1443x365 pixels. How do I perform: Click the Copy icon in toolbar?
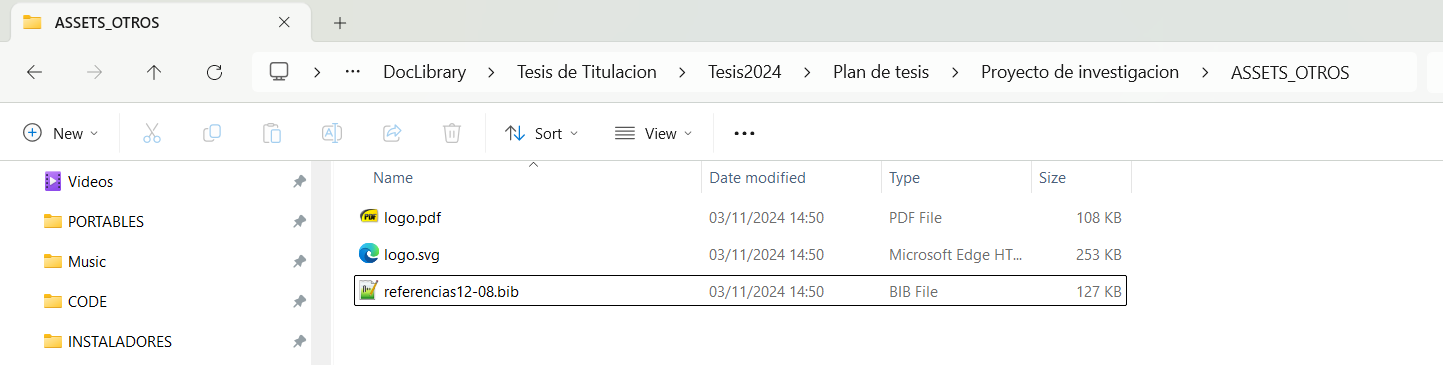(212, 133)
